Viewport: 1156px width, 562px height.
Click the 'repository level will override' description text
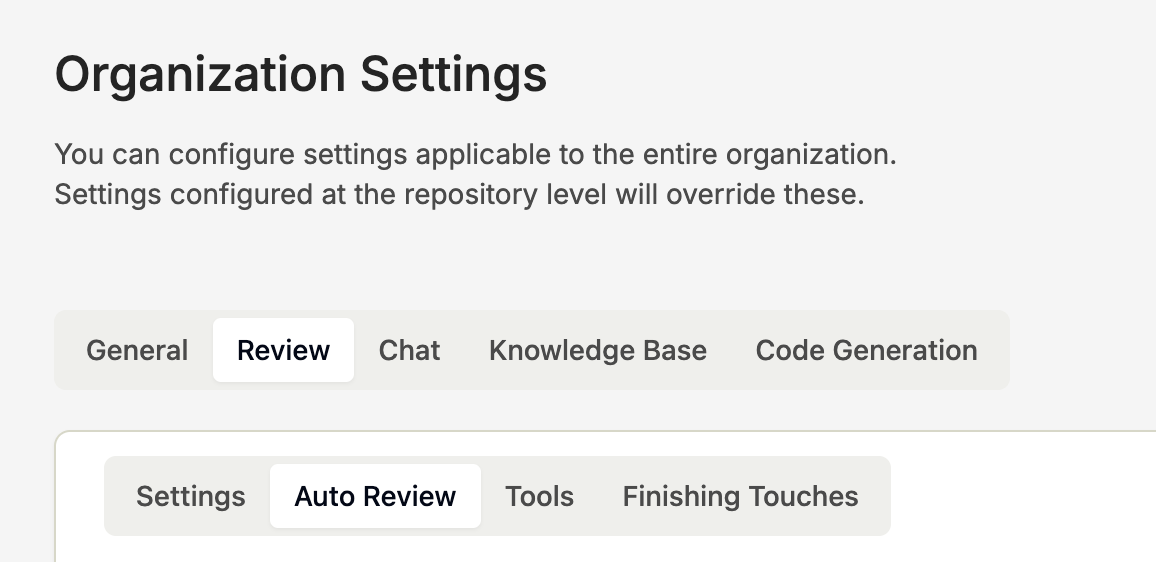[x=458, y=194]
